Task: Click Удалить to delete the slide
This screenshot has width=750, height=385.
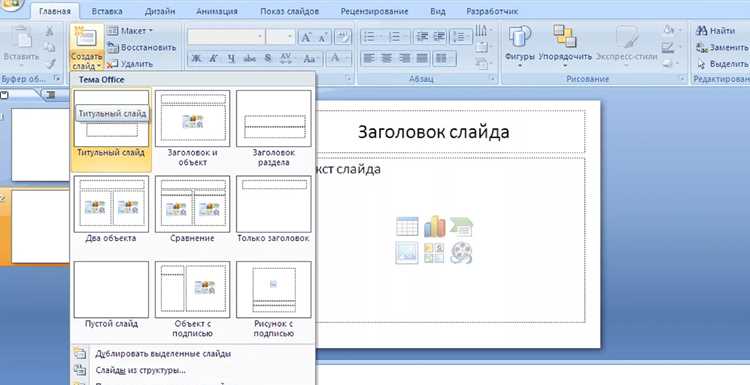Action: [x=130, y=63]
